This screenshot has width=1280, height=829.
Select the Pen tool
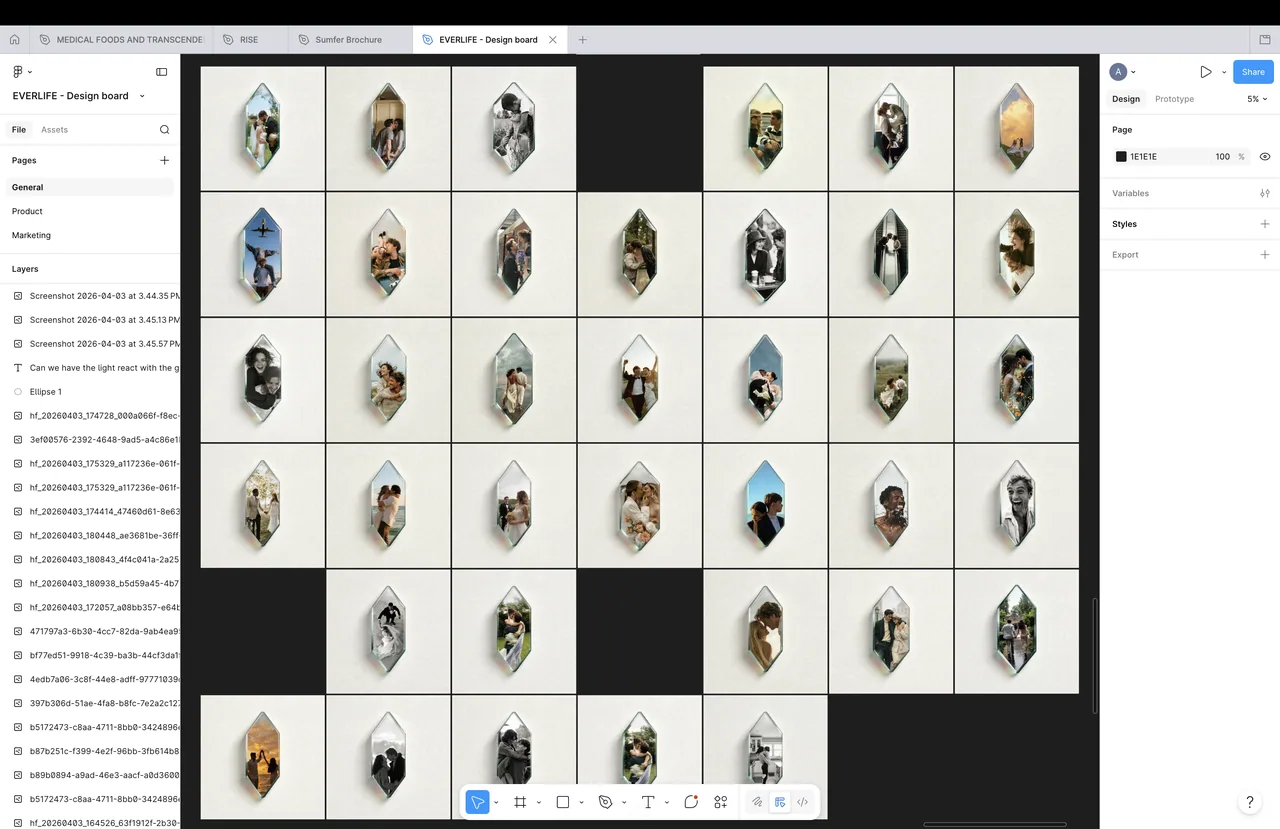(x=605, y=802)
